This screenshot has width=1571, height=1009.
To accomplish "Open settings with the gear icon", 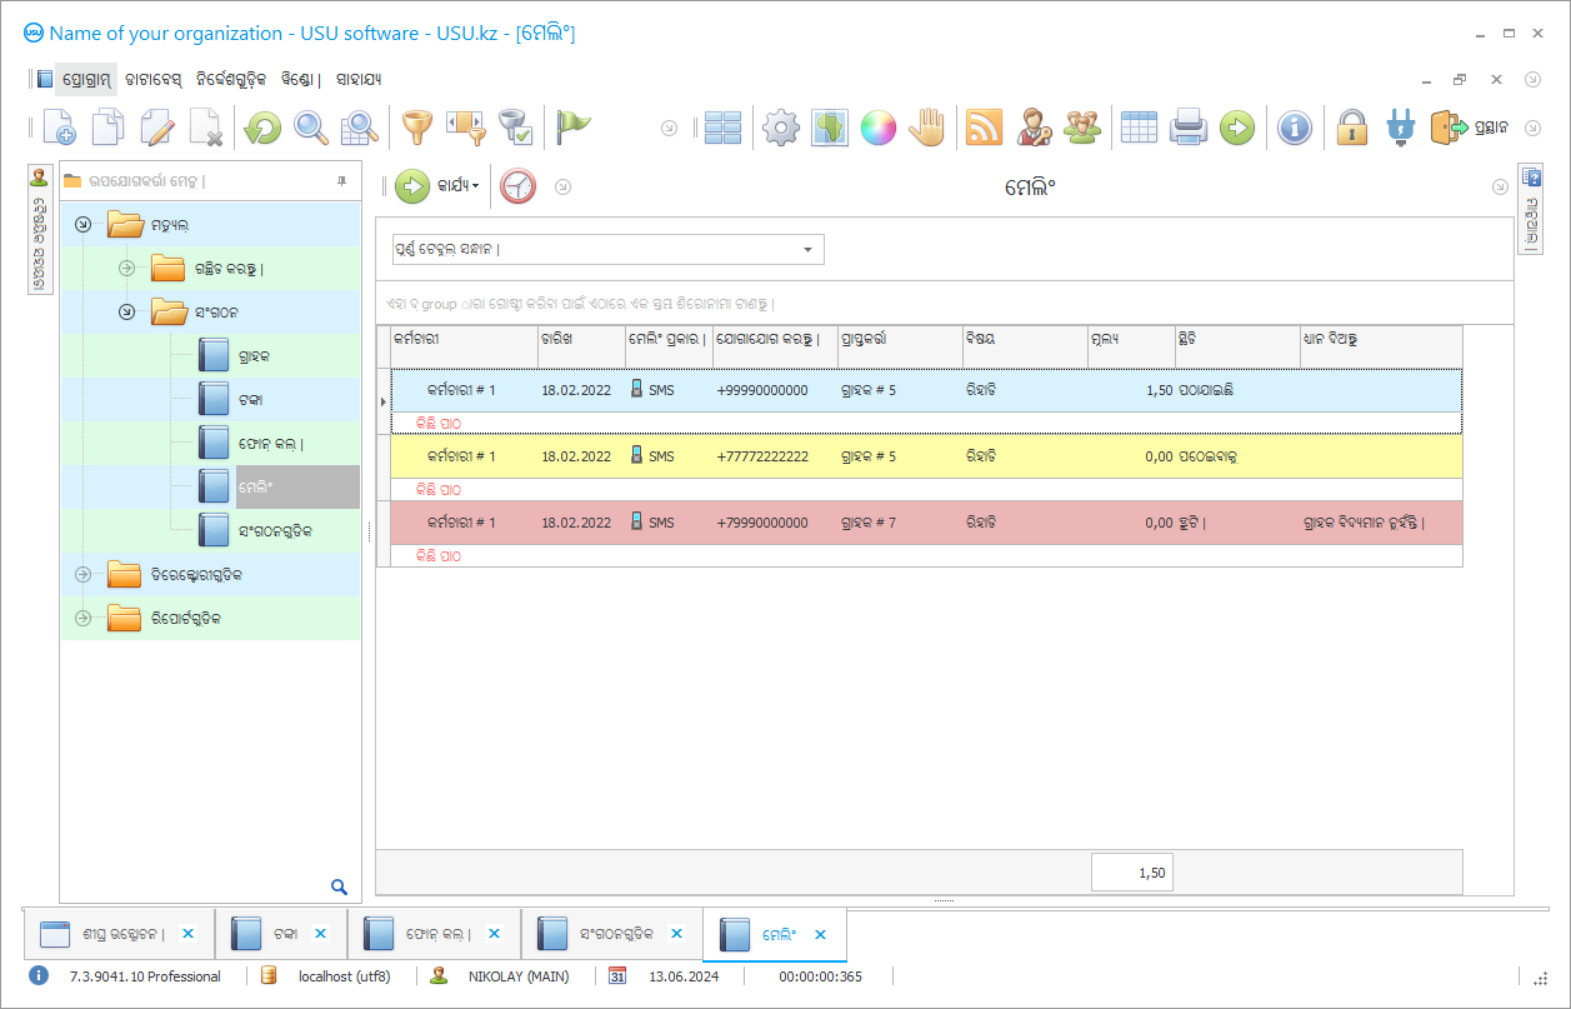I will pyautogui.click(x=780, y=128).
